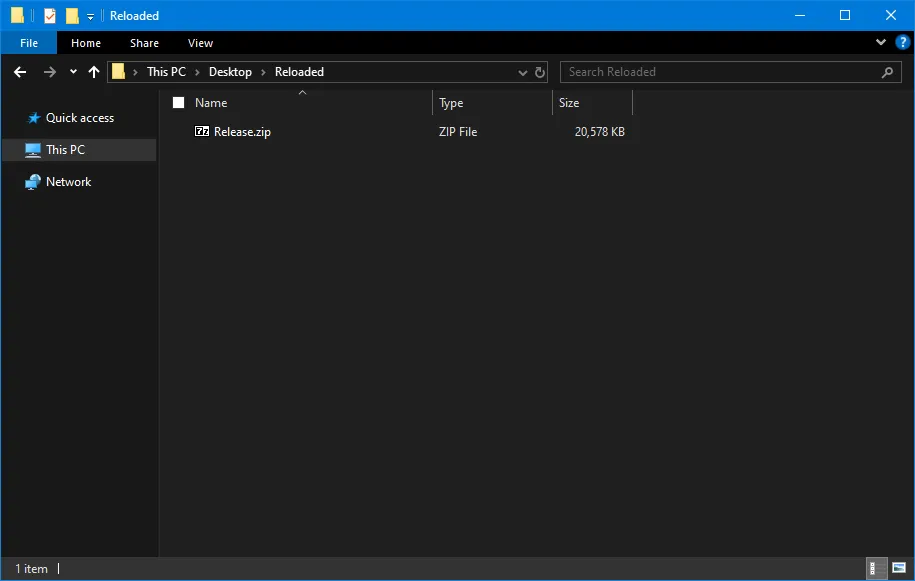
Task: Click Desktop in the breadcrumb path
Action: 230,71
